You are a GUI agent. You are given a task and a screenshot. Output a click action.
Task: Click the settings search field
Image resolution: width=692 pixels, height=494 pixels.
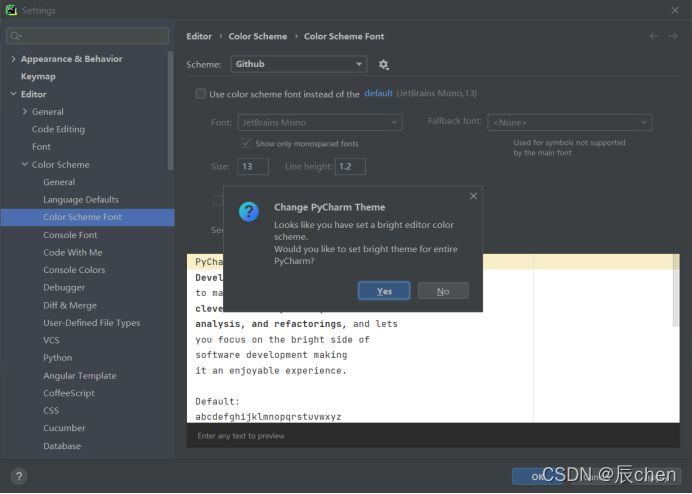(87, 36)
